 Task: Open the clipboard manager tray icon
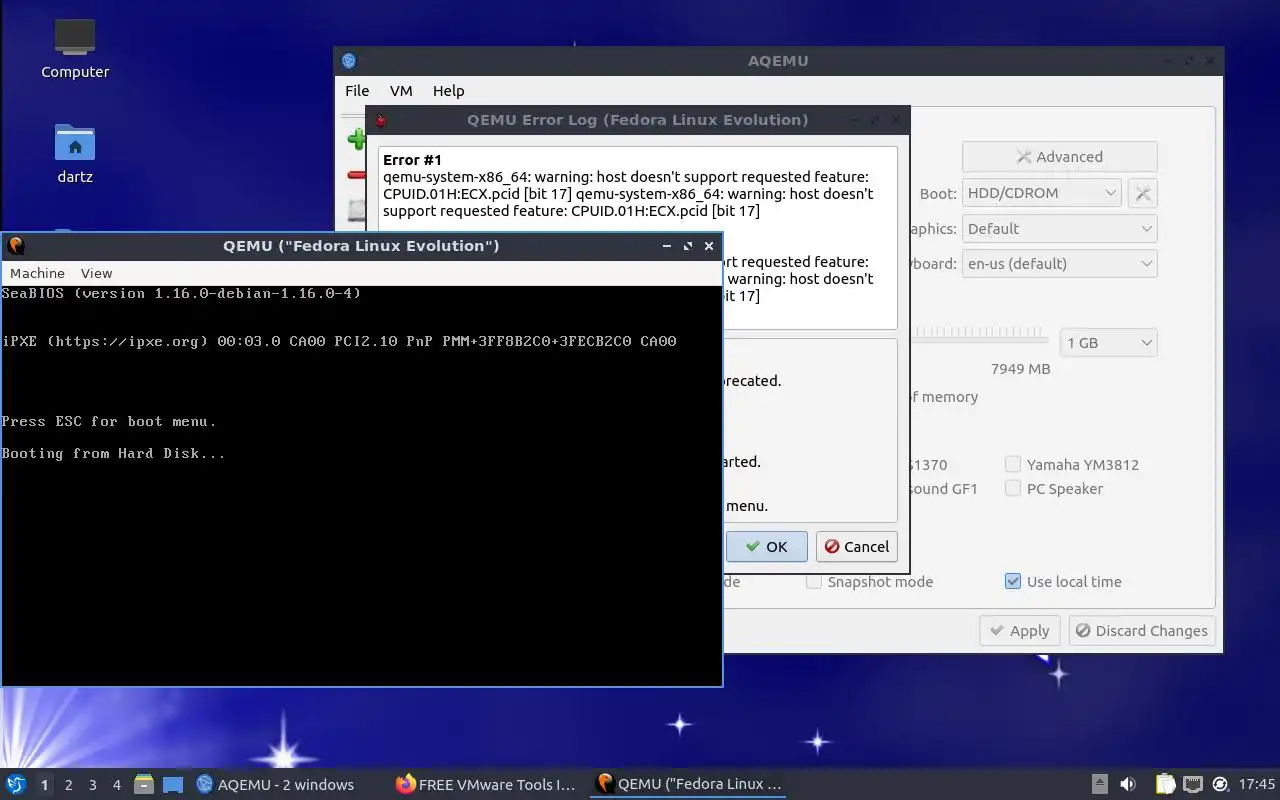point(1165,784)
